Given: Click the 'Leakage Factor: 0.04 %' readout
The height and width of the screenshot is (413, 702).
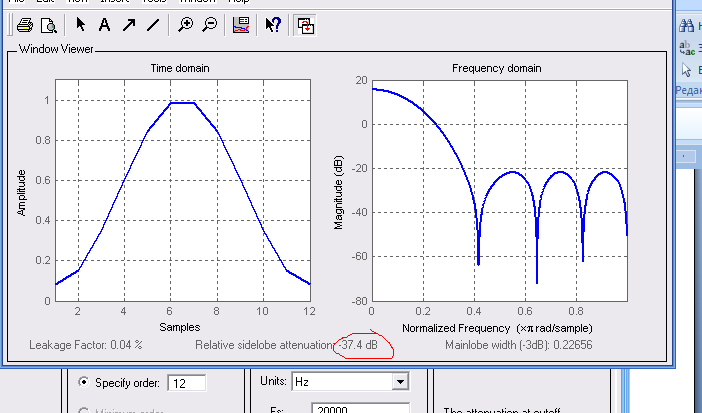Looking at the screenshot, I should [x=86, y=345].
